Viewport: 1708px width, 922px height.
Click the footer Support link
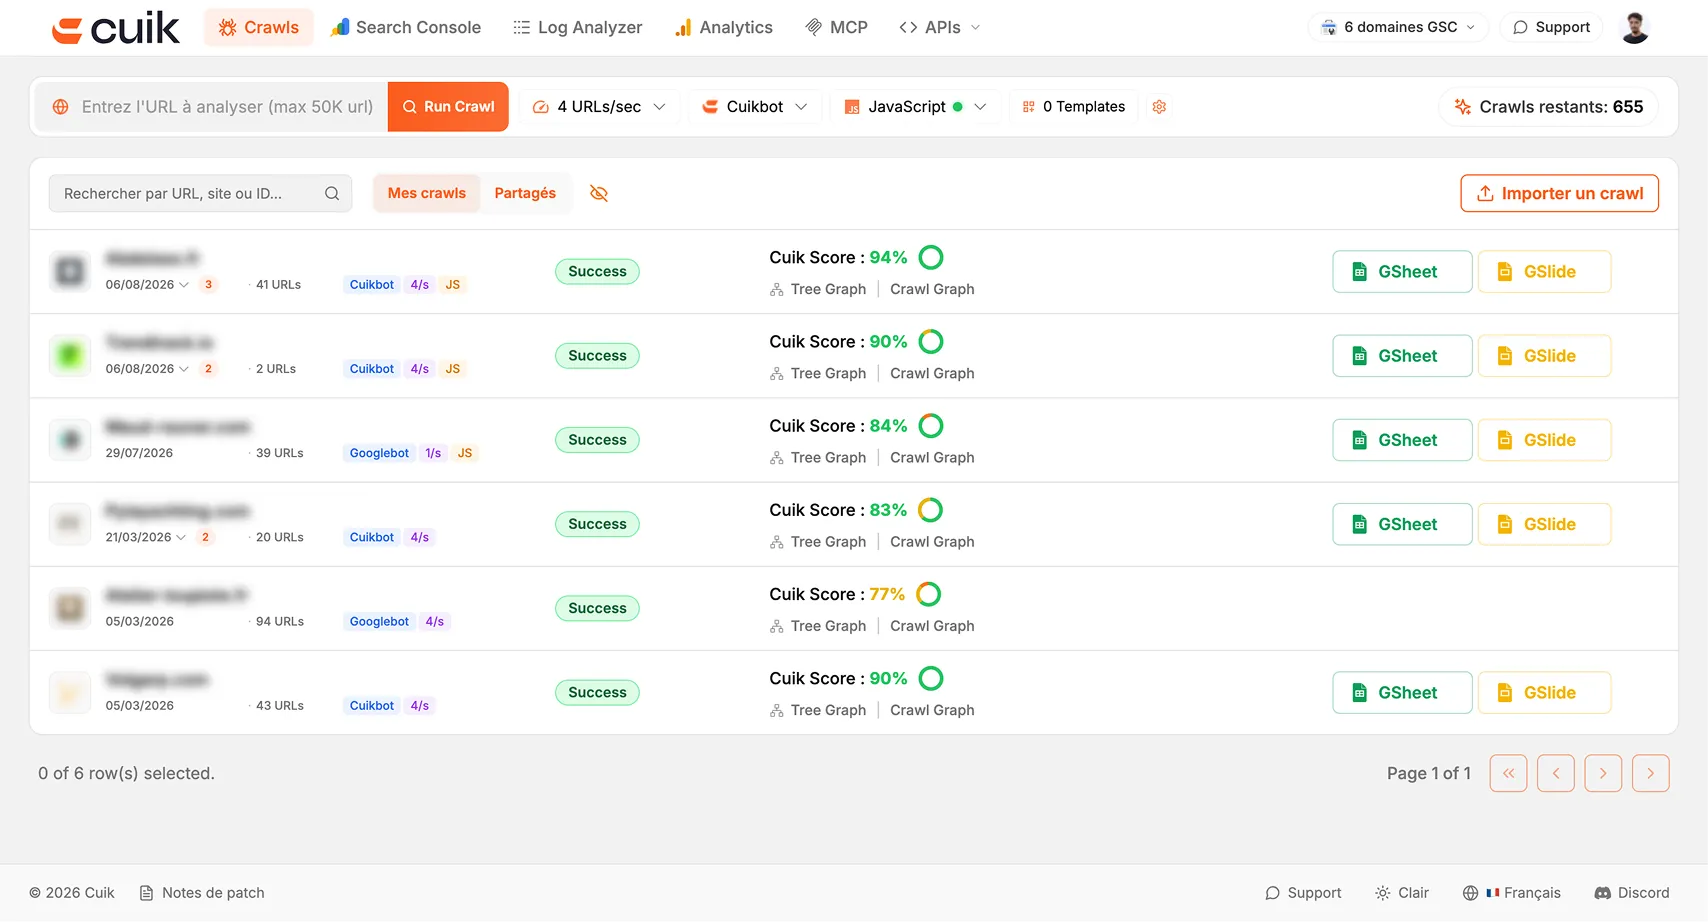click(1303, 893)
